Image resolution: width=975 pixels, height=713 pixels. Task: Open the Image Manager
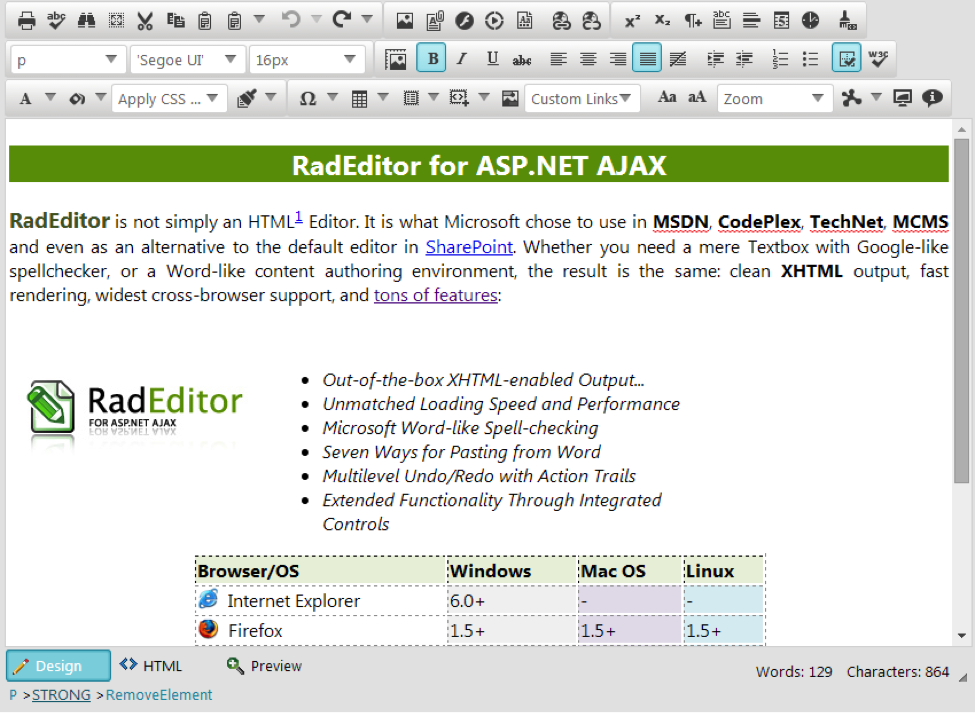point(405,21)
